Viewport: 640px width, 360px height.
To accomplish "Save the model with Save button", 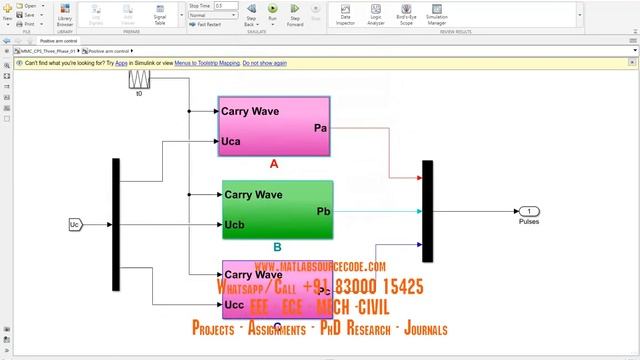I will [x=25, y=15].
